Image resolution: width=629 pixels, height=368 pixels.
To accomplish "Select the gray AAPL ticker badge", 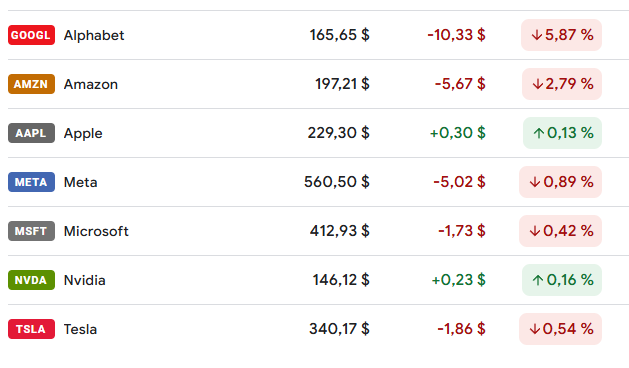I will click(x=31, y=133).
